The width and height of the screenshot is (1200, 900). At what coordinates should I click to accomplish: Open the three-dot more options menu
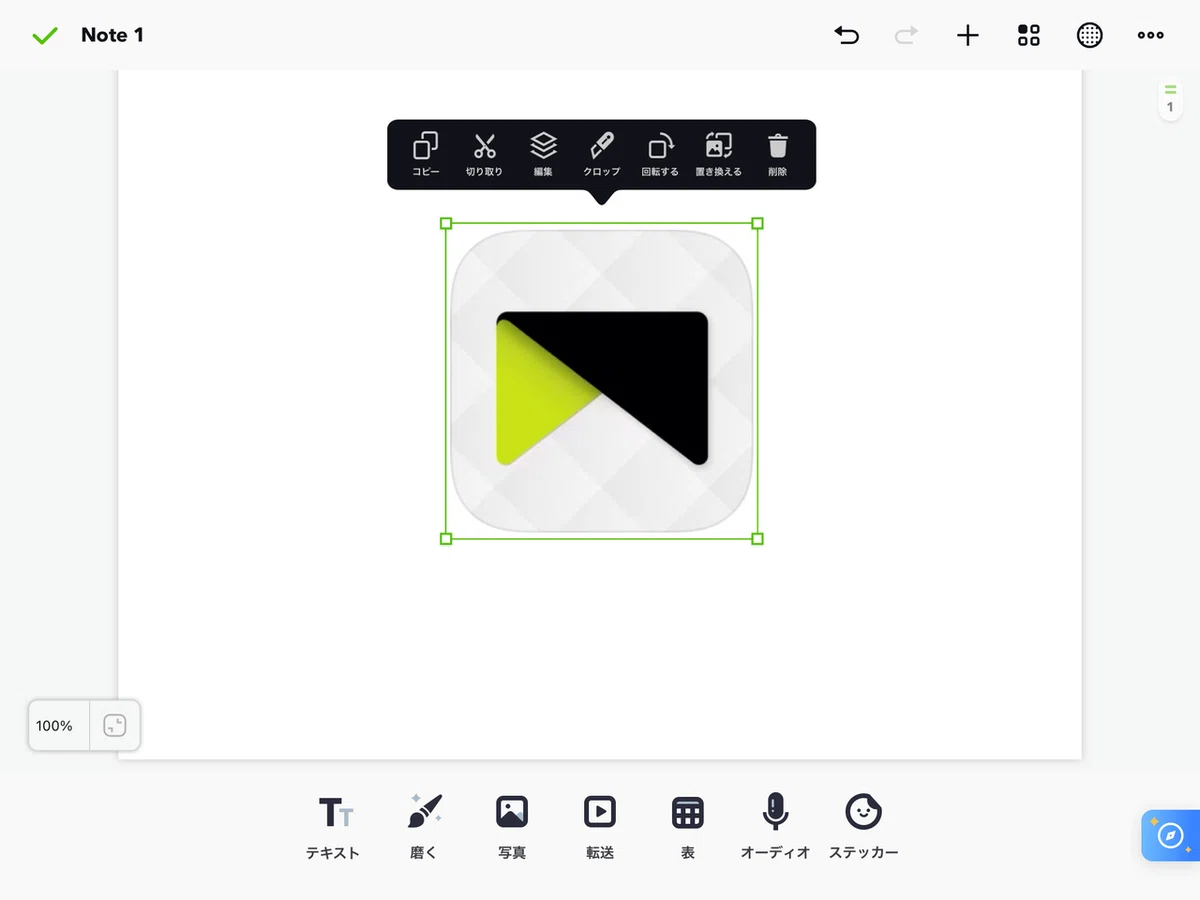(1151, 36)
